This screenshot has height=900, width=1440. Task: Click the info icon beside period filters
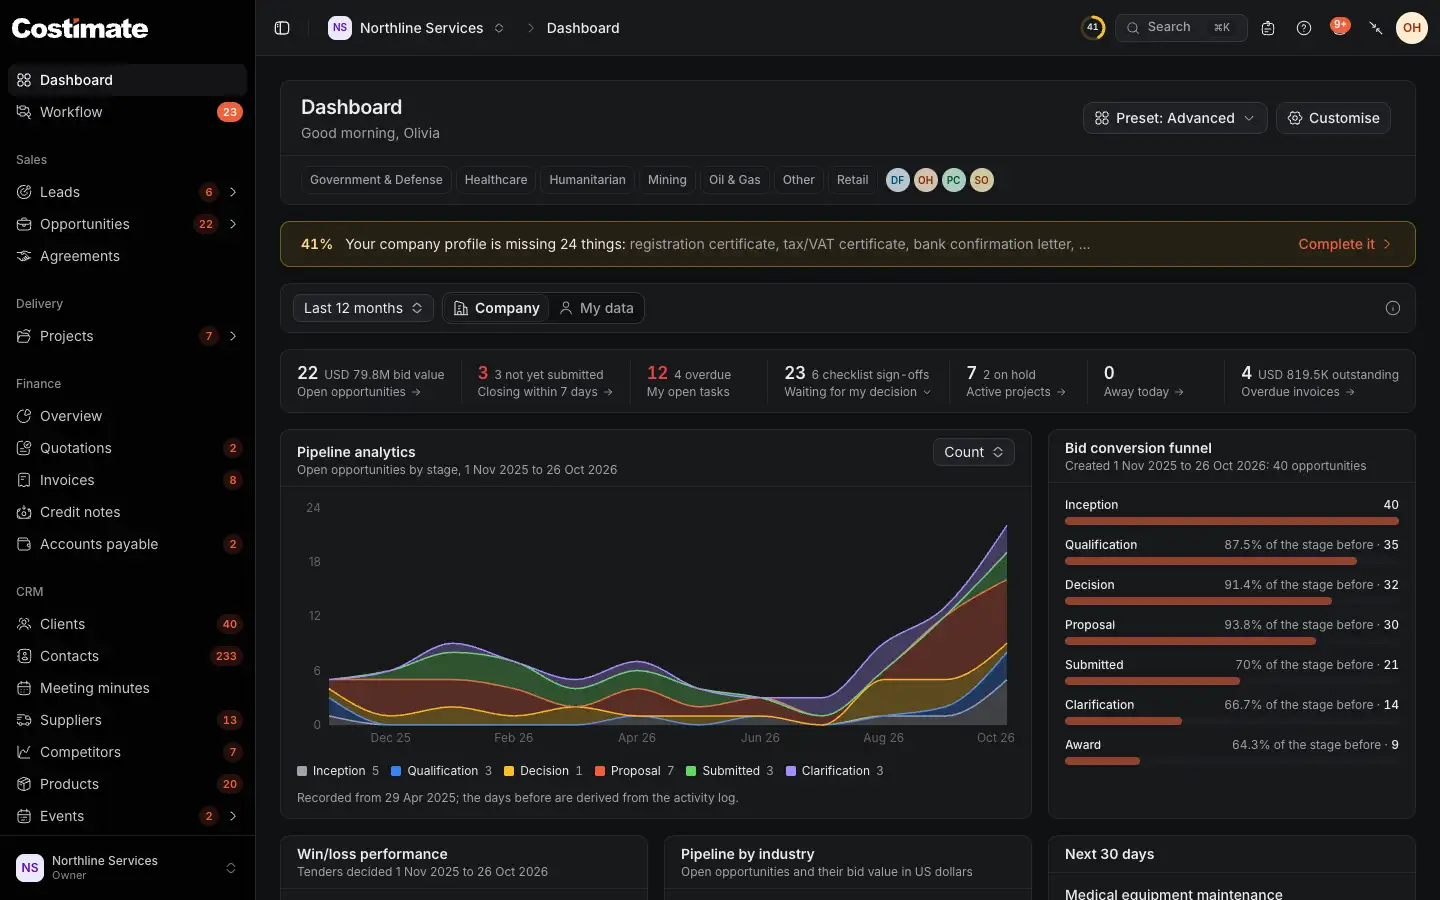coord(1393,308)
